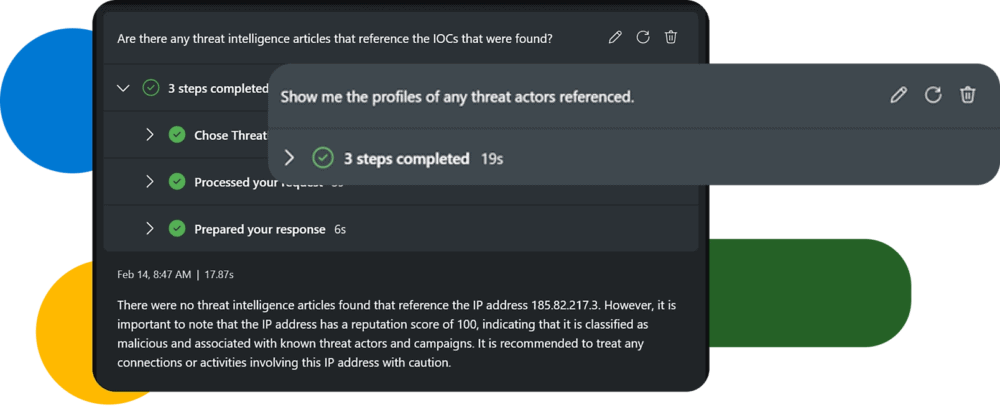Click the green check next to Chose Threat step
This screenshot has height=410, width=1000.
point(177,135)
